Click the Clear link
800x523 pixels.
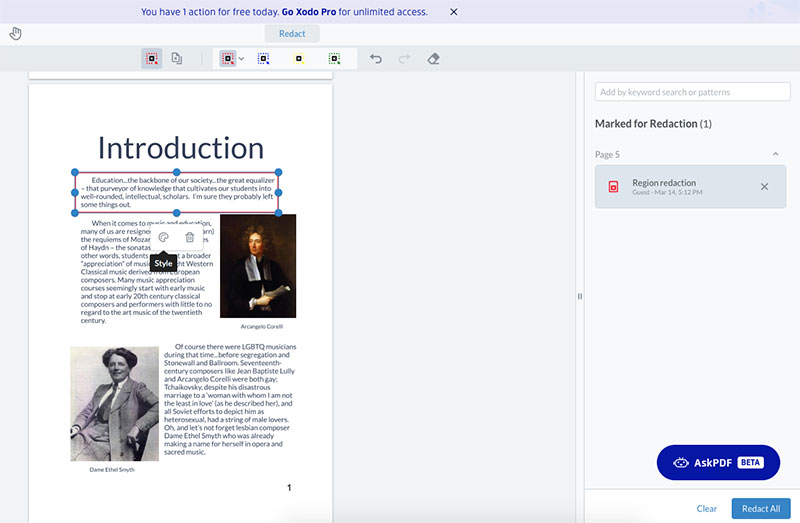[x=706, y=508]
